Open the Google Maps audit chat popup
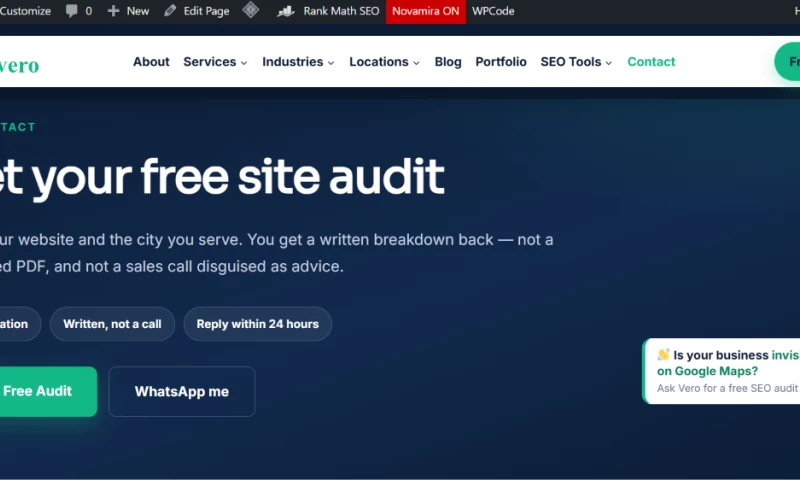Image resolution: width=800 pixels, height=480 pixels. pos(721,371)
